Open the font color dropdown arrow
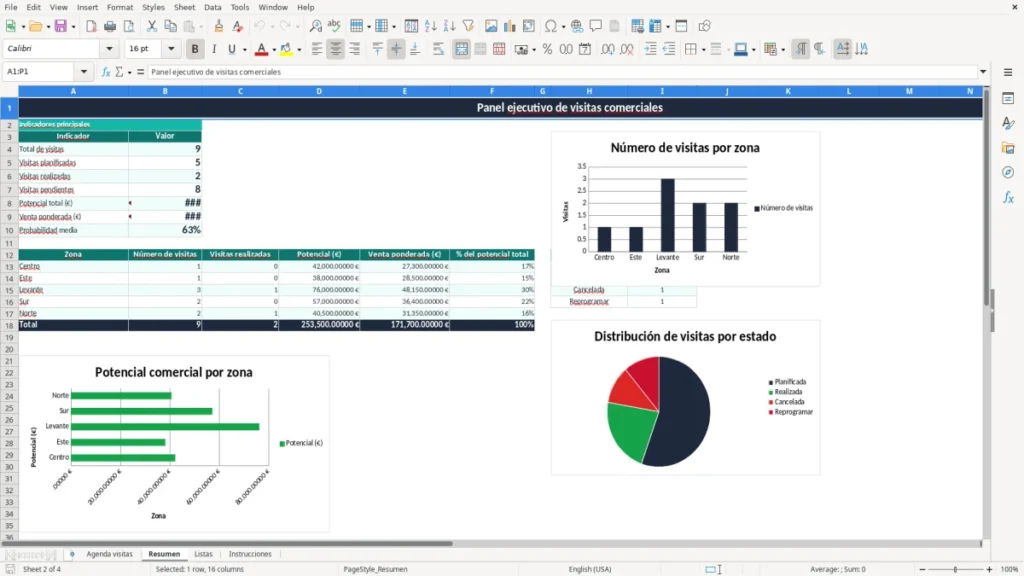The width and height of the screenshot is (1024, 576). coord(274,50)
